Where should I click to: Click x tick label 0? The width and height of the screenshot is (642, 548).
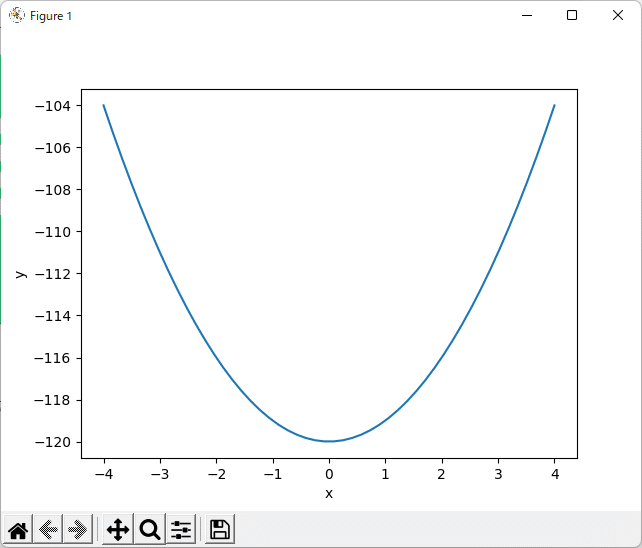point(329,474)
